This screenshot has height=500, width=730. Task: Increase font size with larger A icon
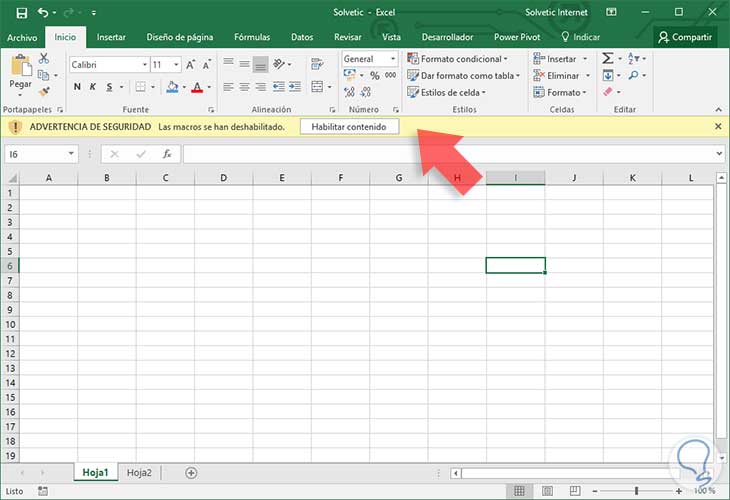(190, 65)
